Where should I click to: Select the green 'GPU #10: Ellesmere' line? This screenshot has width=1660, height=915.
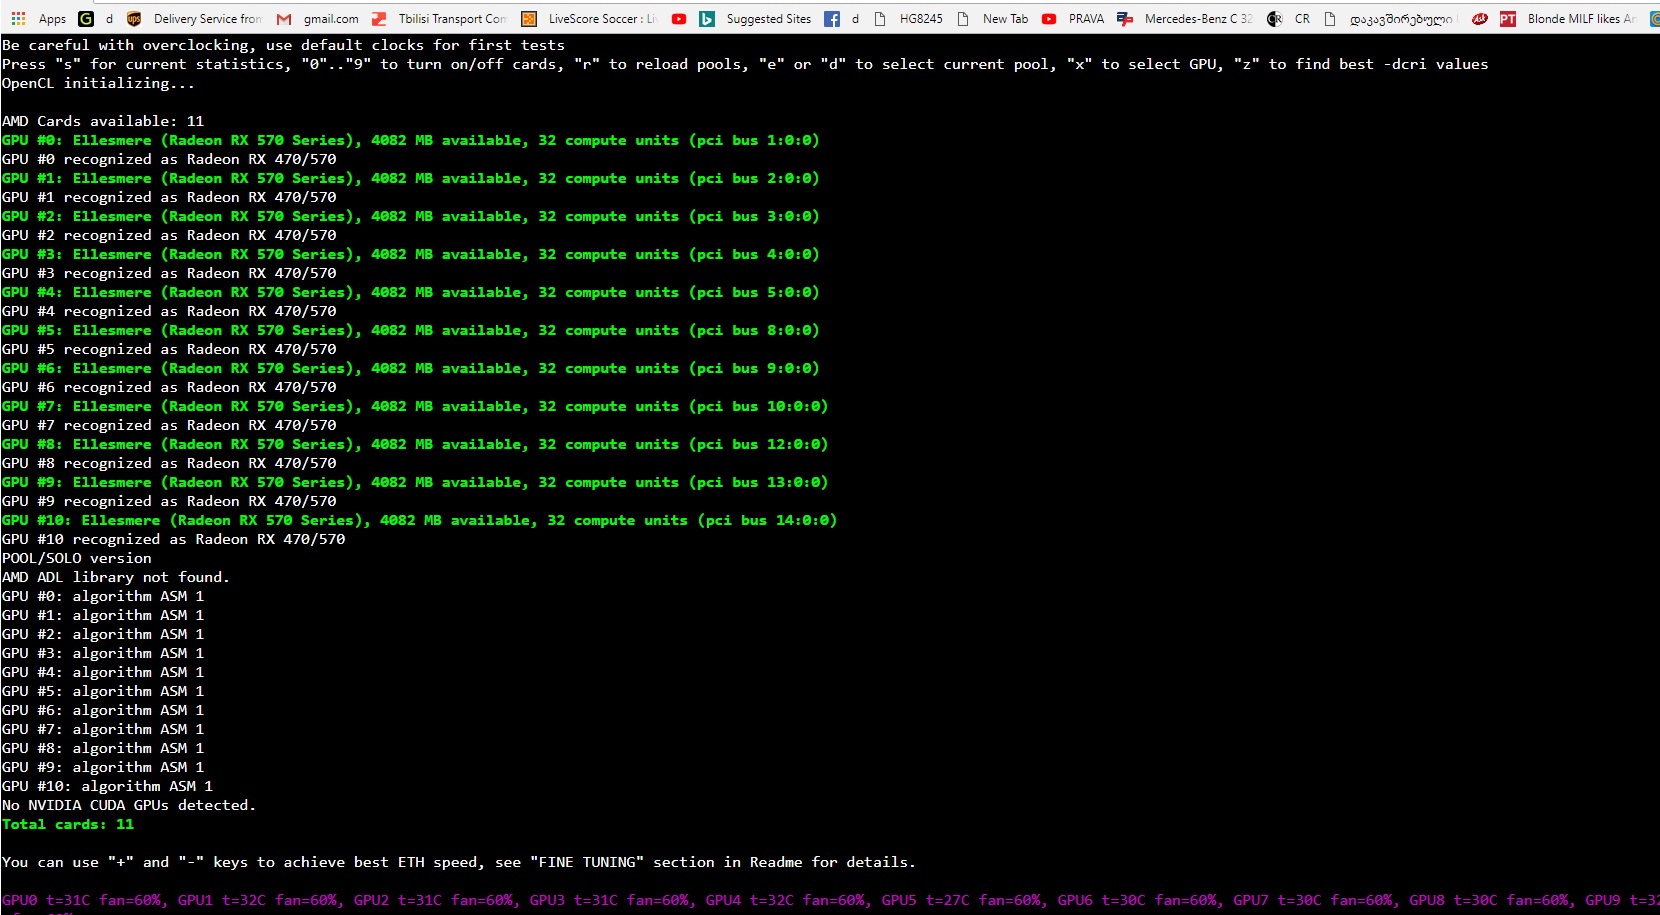[x=419, y=520]
